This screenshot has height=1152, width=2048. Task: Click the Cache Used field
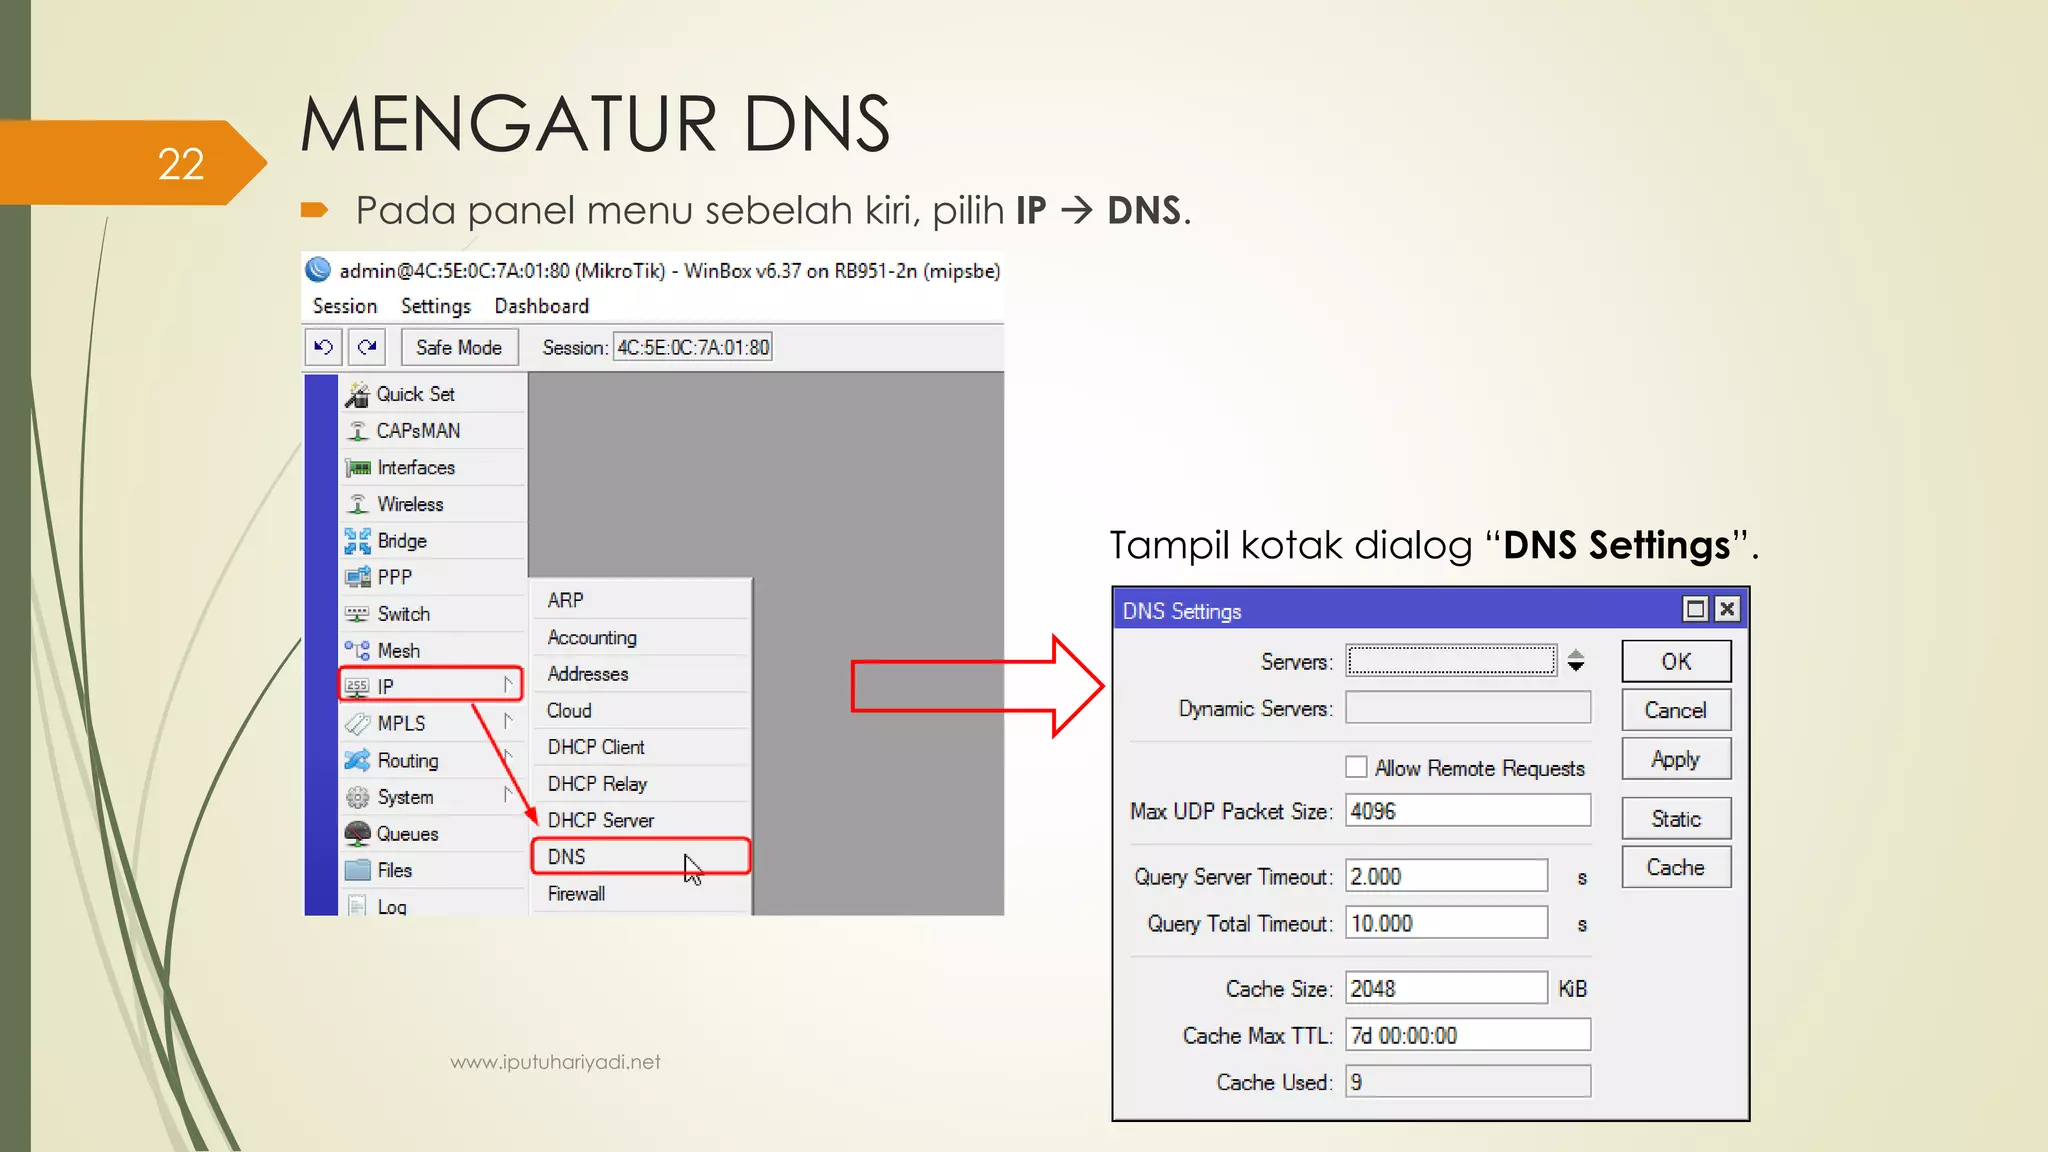coord(1468,1081)
